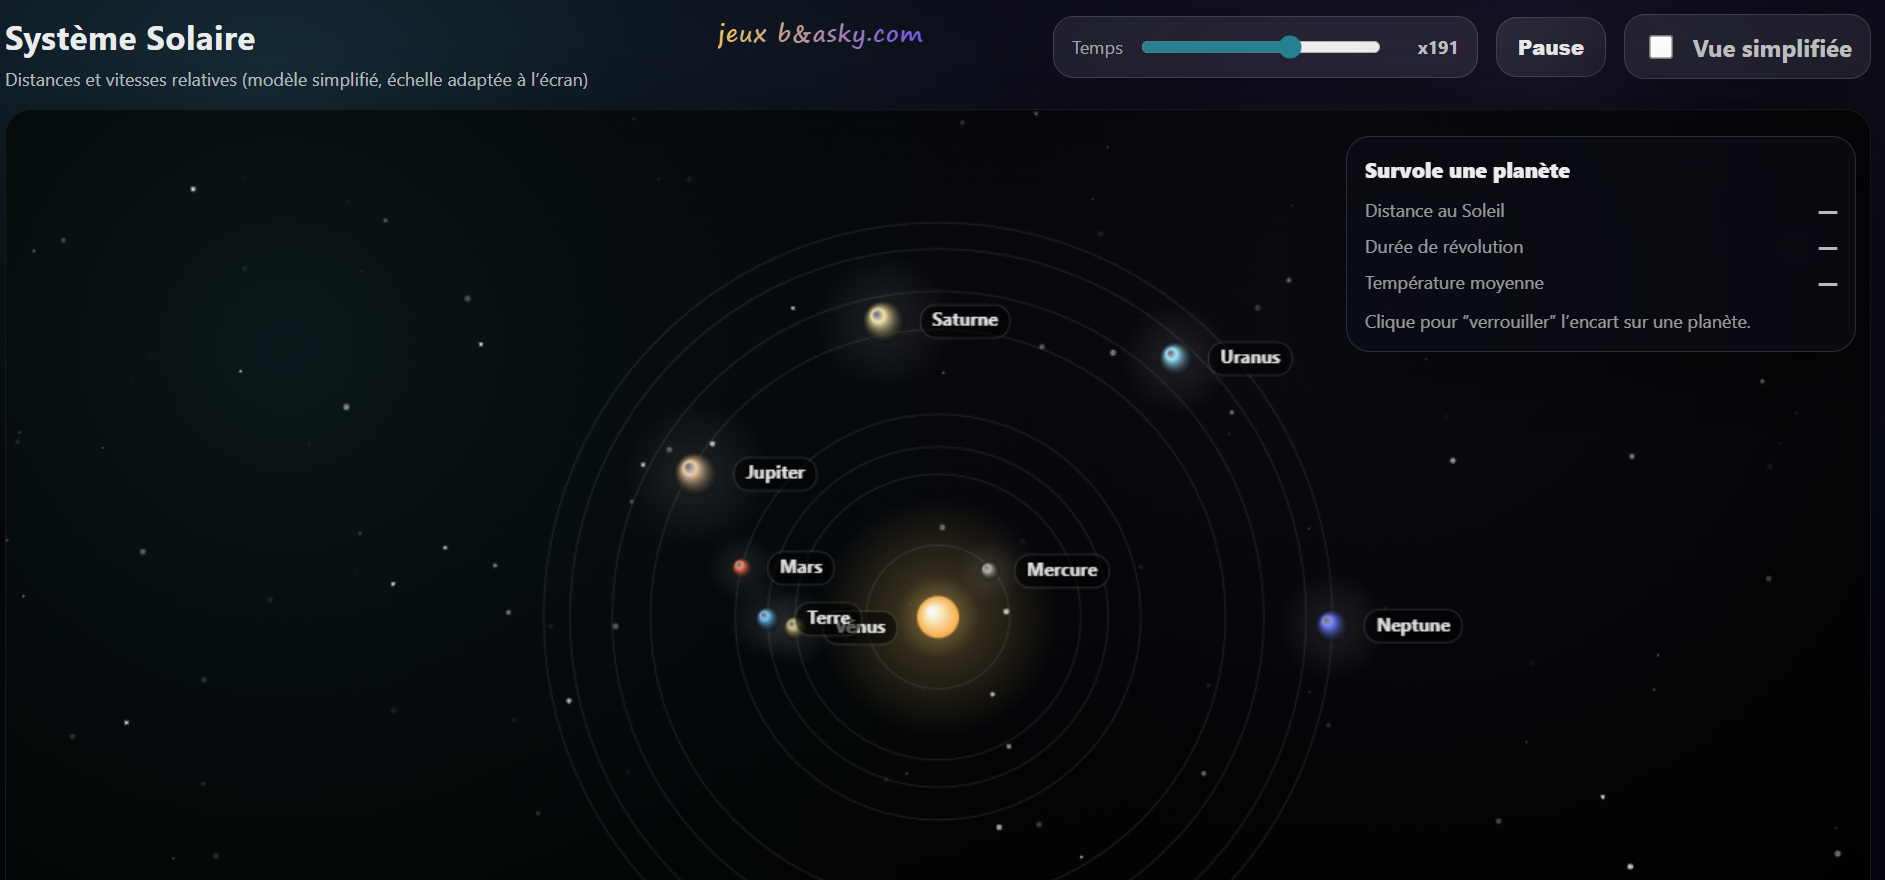This screenshot has width=1885, height=880.
Task: Click the blue Uranus planet
Action: 1173,357
